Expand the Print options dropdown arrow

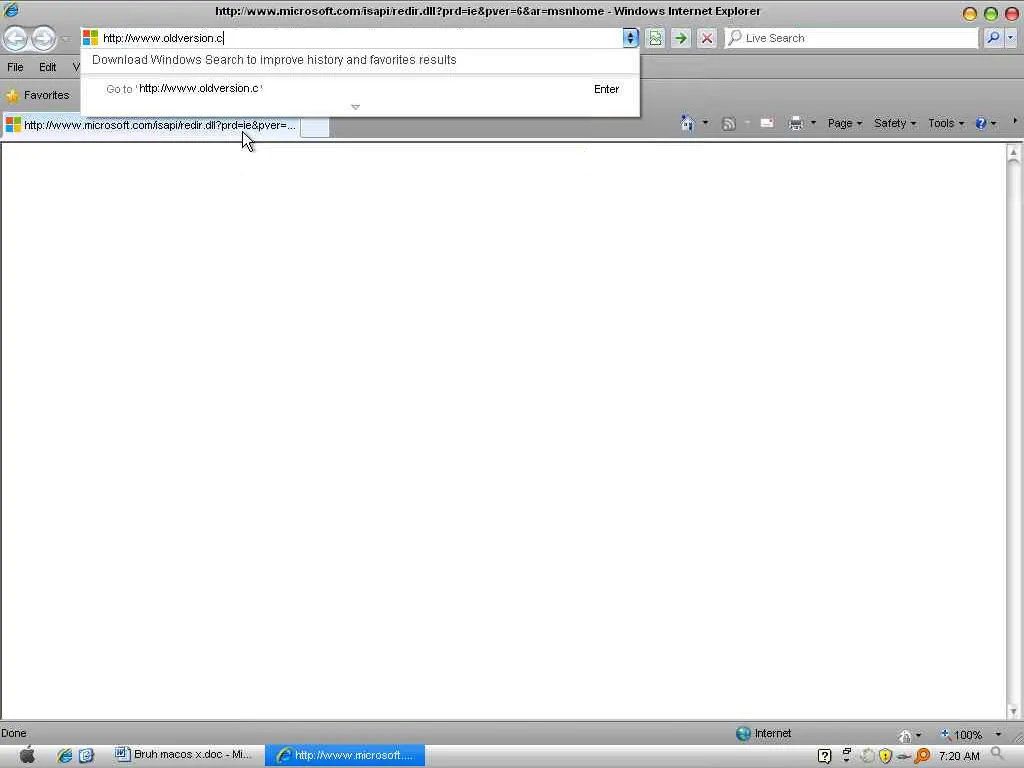click(x=813, y=123)
